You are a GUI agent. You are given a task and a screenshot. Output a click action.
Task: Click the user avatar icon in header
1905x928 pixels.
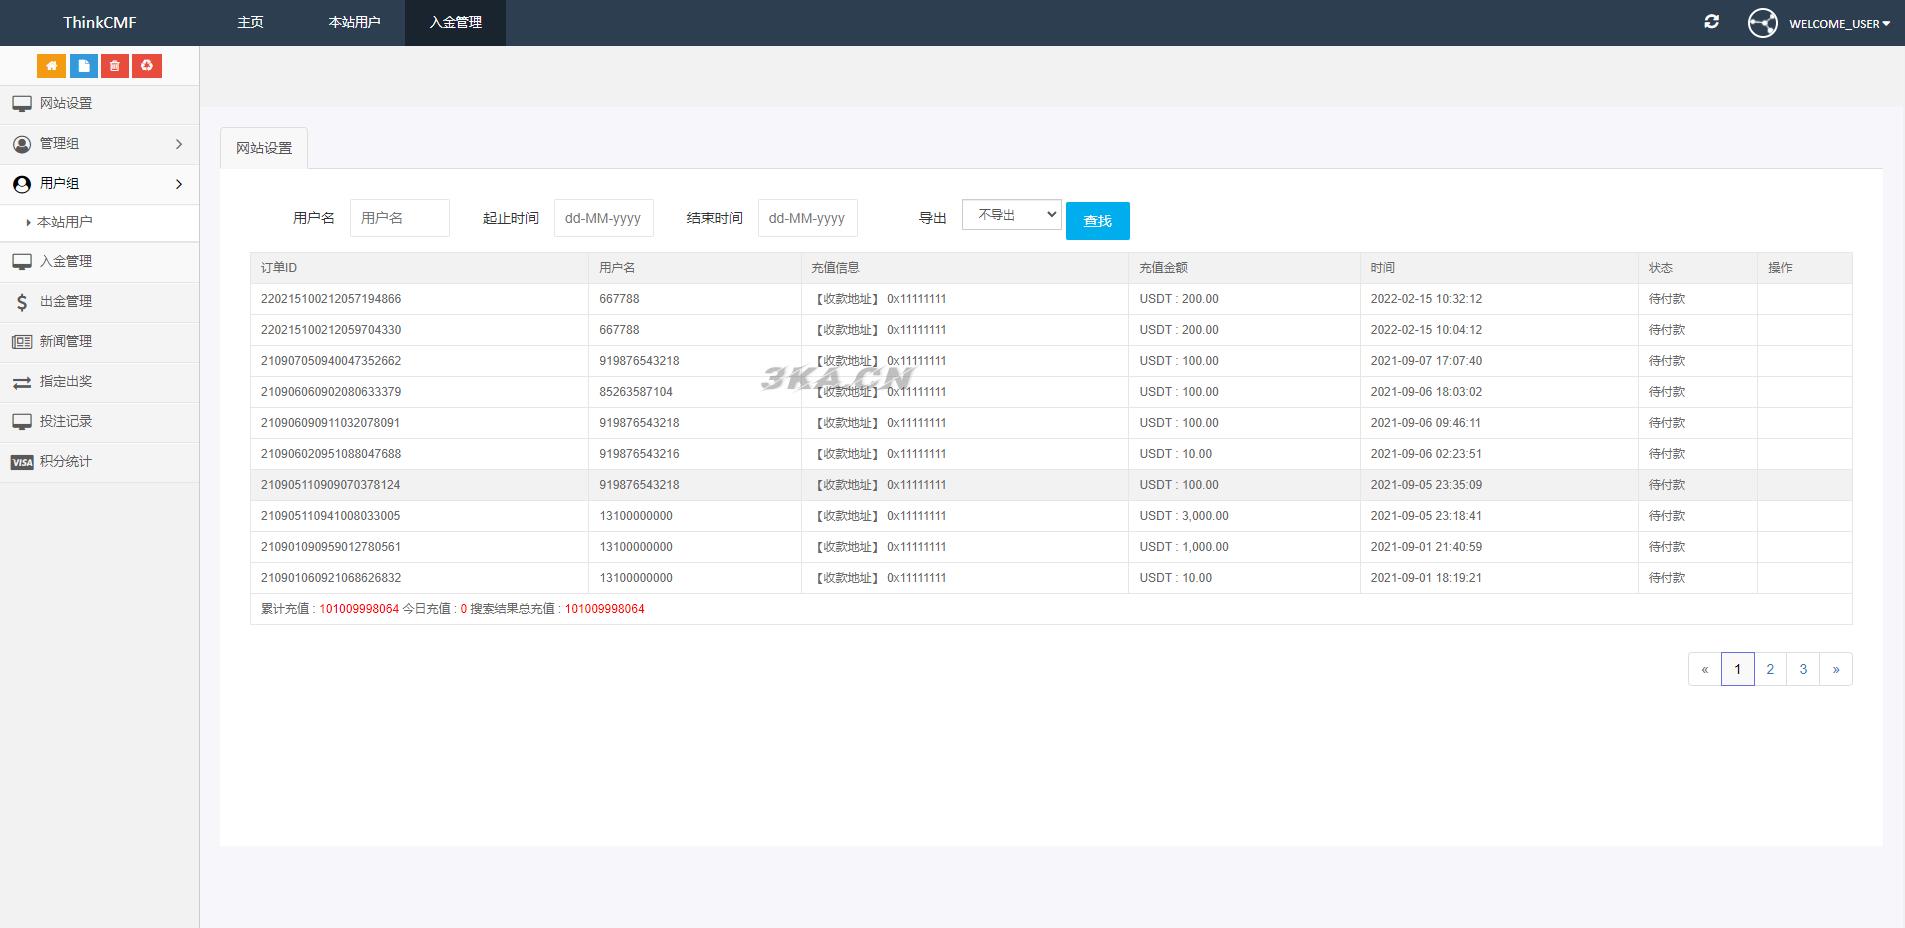click(1762, 23)
